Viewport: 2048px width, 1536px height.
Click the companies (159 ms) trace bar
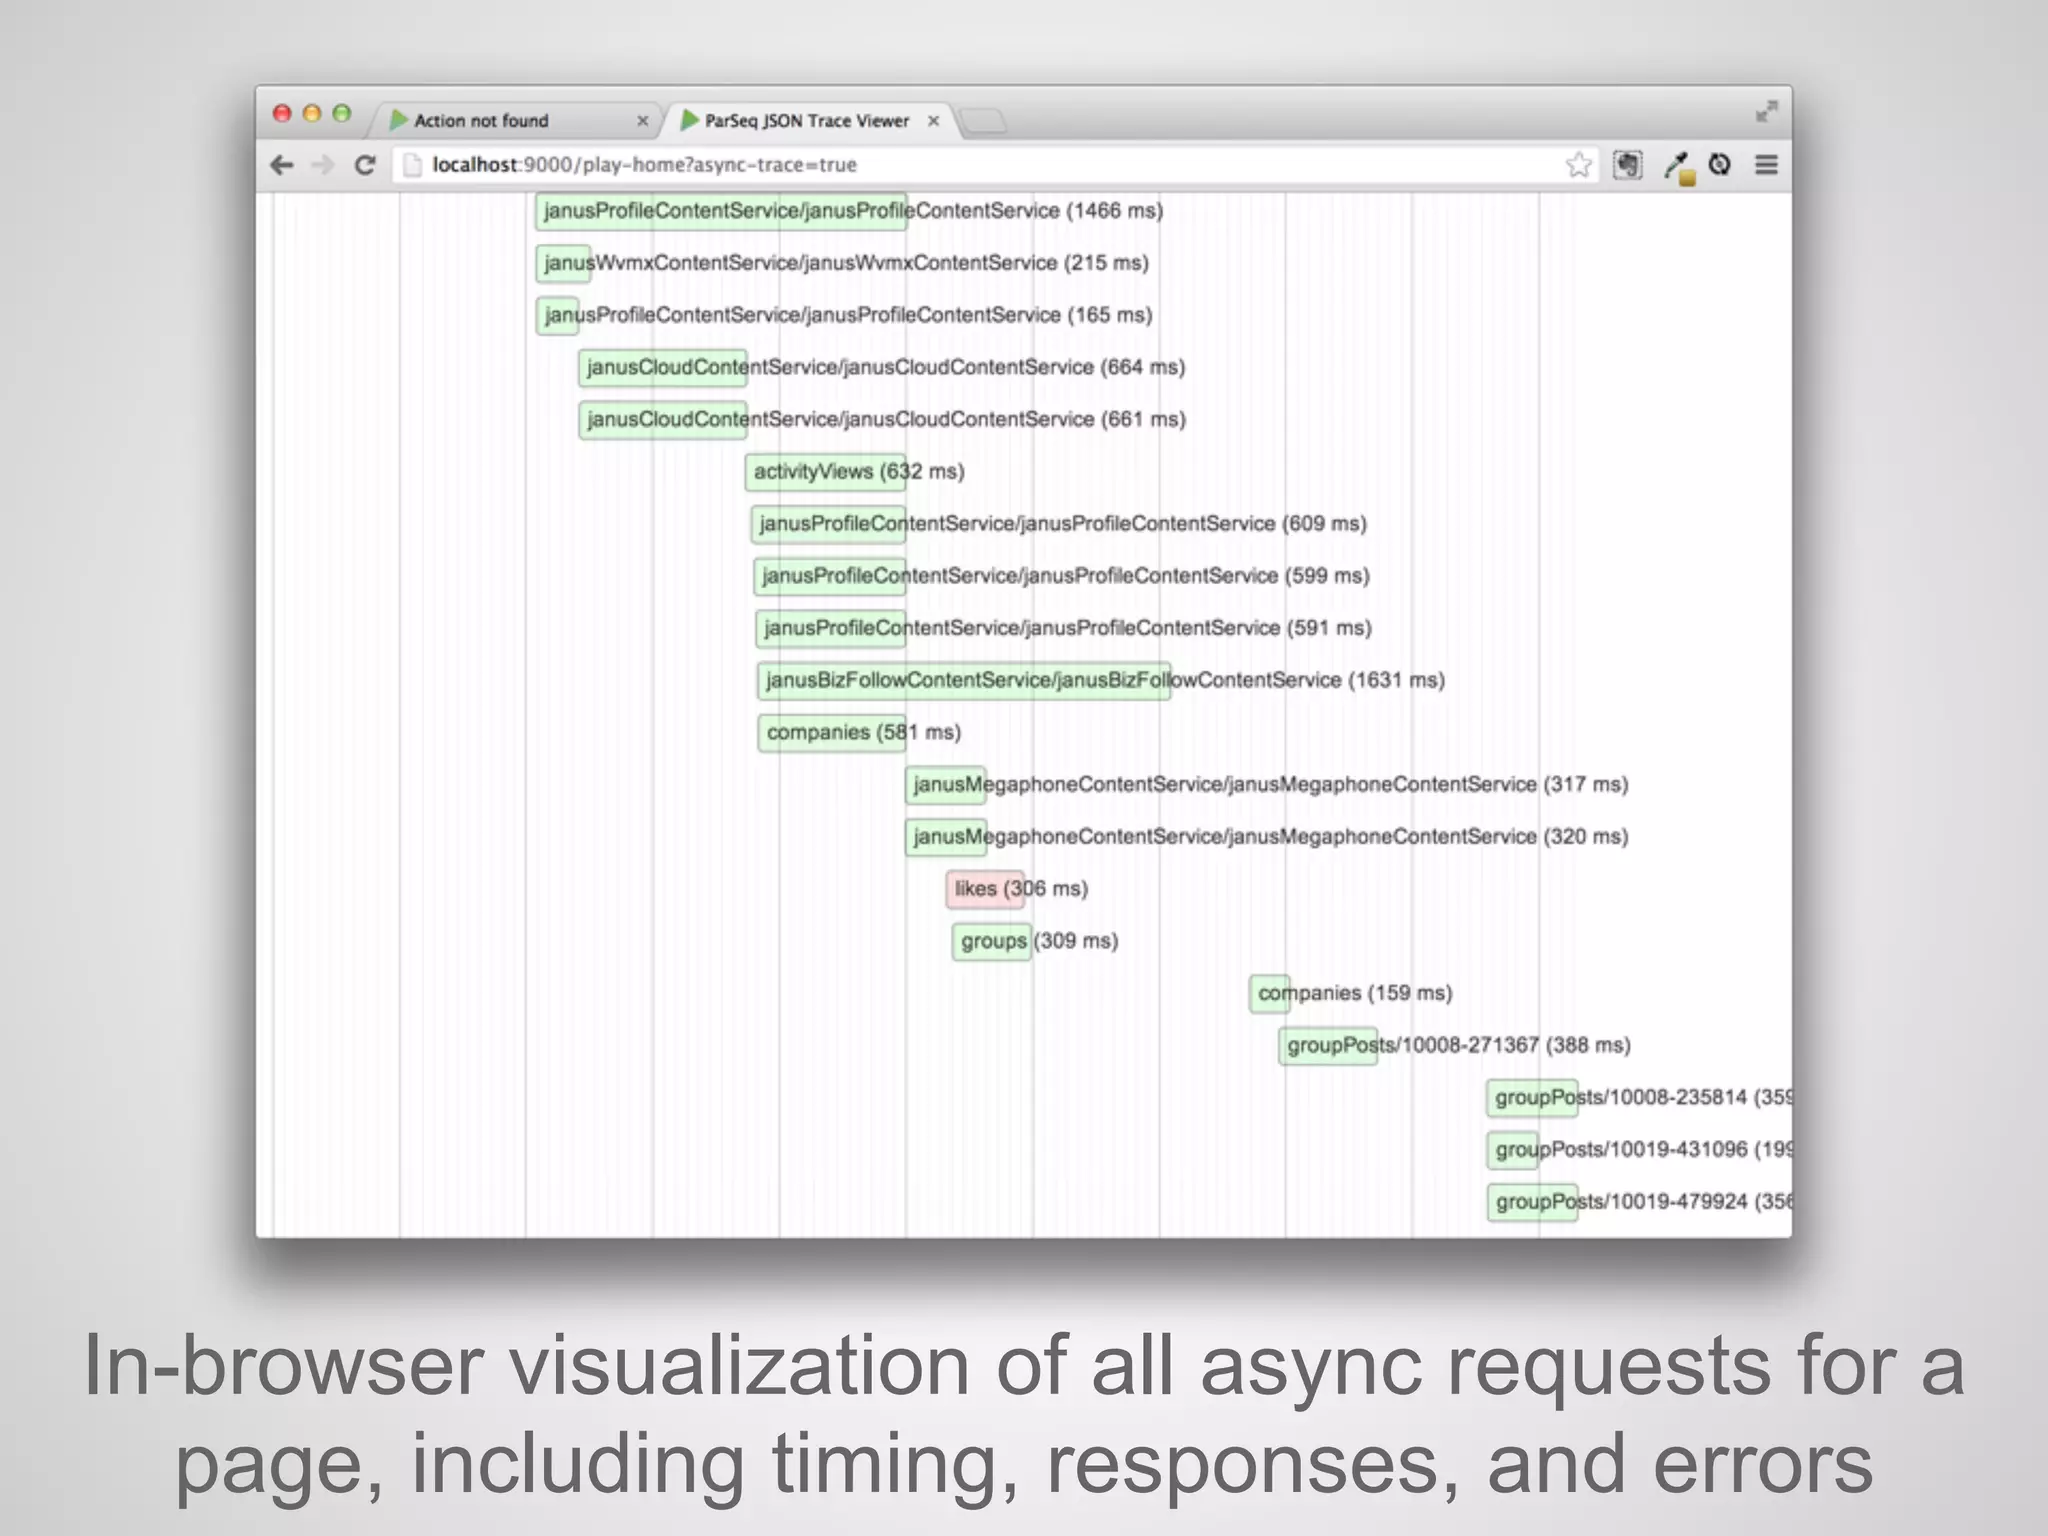[x=1269, y=993]
